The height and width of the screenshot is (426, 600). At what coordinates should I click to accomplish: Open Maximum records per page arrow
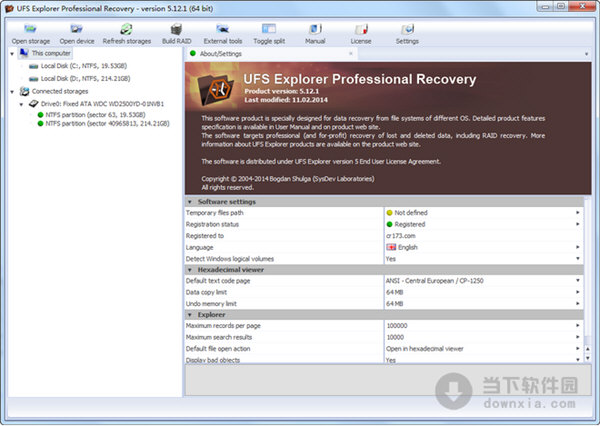point(578,325)
